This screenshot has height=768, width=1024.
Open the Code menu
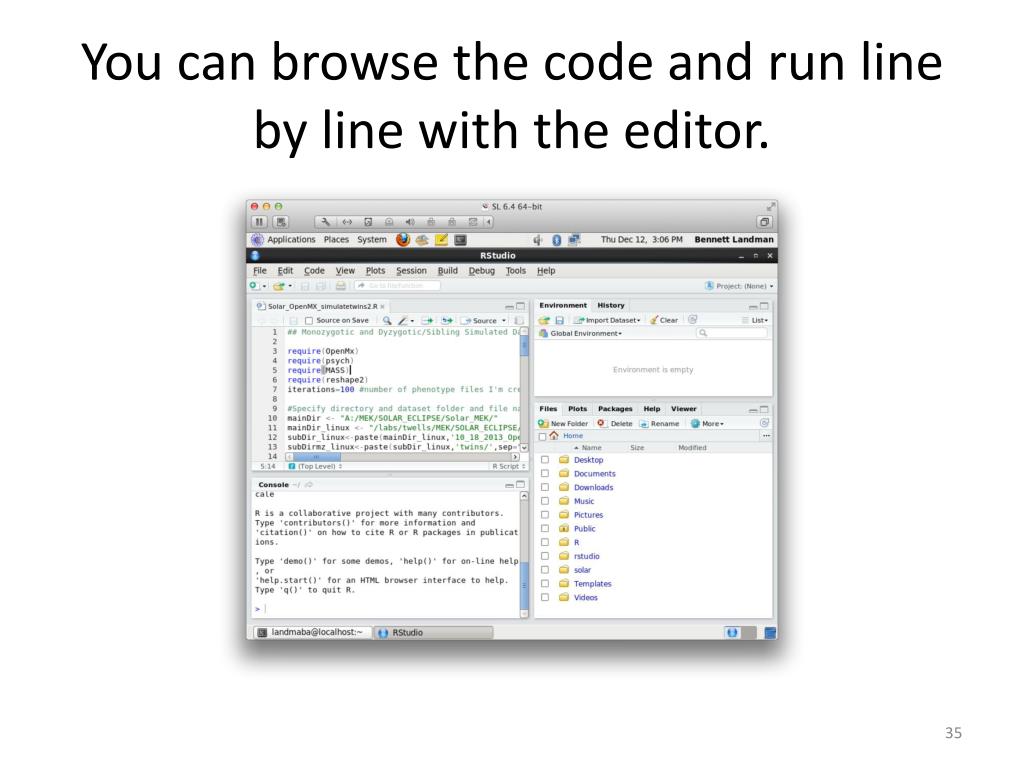point(314,270)
